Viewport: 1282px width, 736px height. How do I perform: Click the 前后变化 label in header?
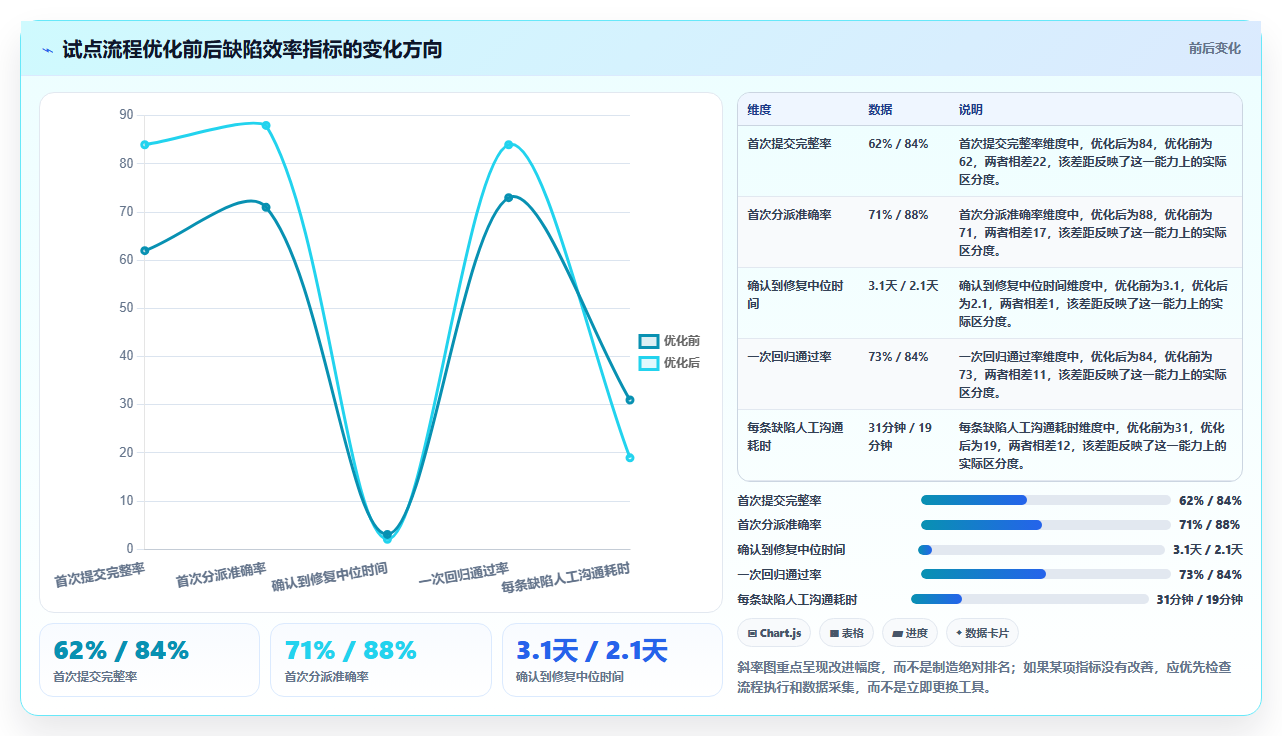click(x=1214, y=48)
